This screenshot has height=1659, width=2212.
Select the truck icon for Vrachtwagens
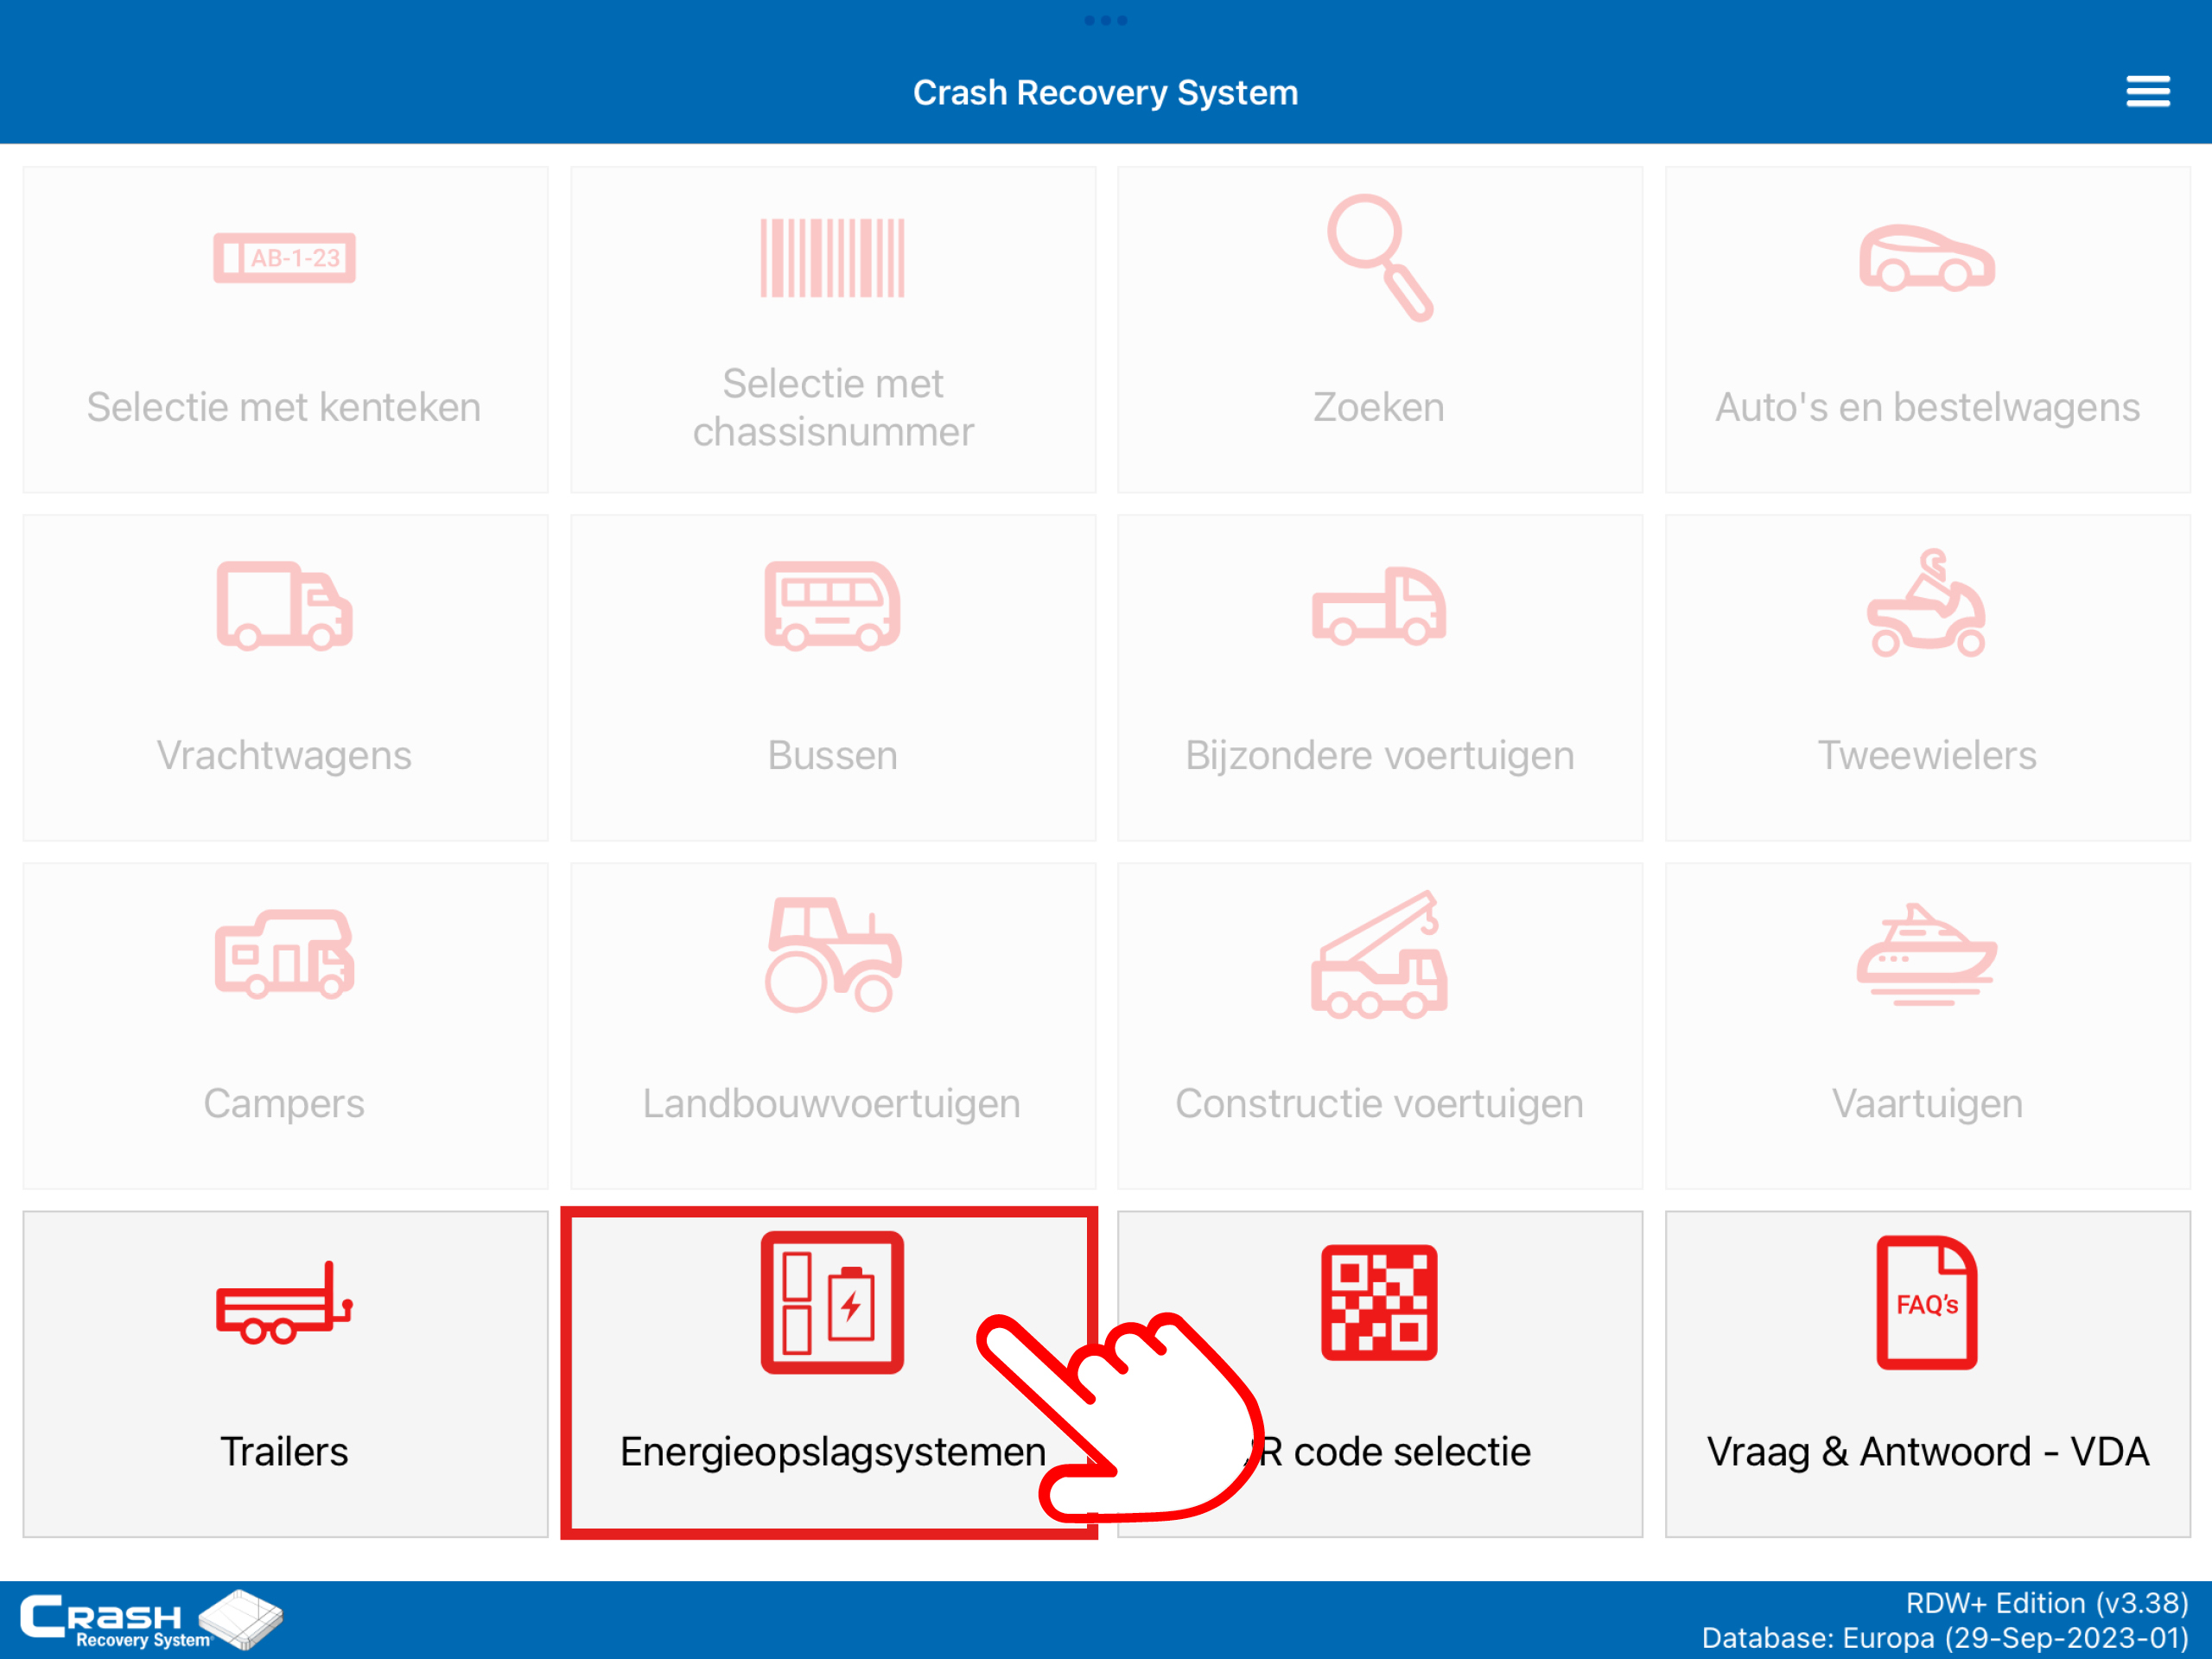point(284,605)
